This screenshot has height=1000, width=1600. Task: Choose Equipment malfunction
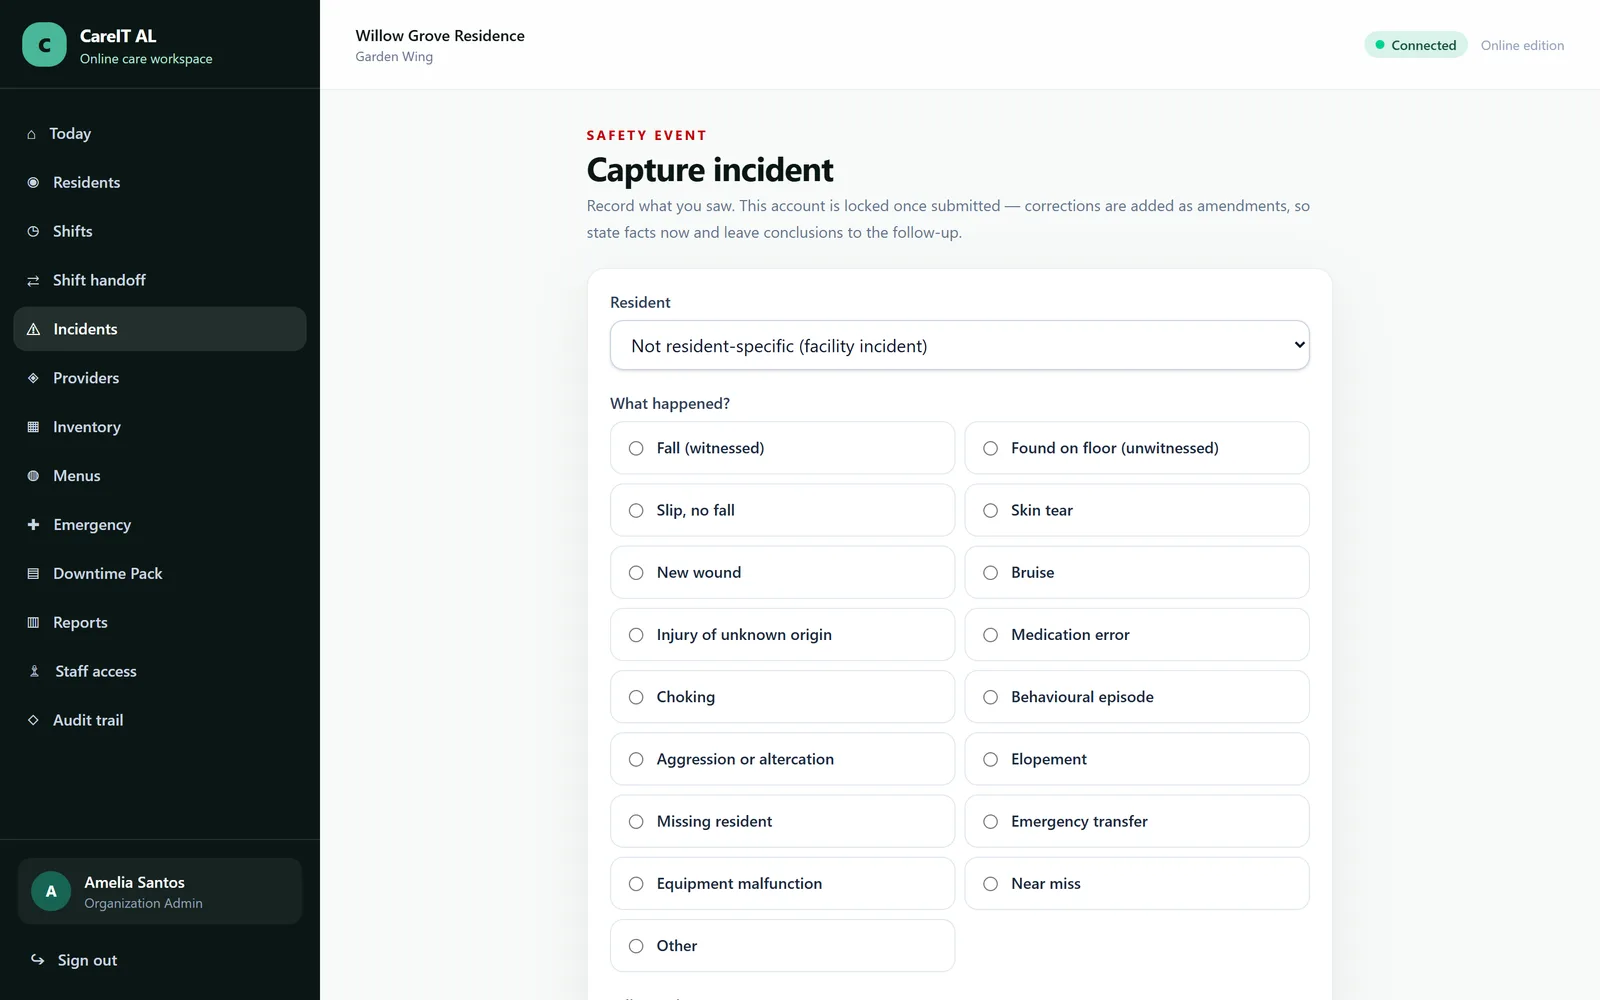tap(782, 883)
